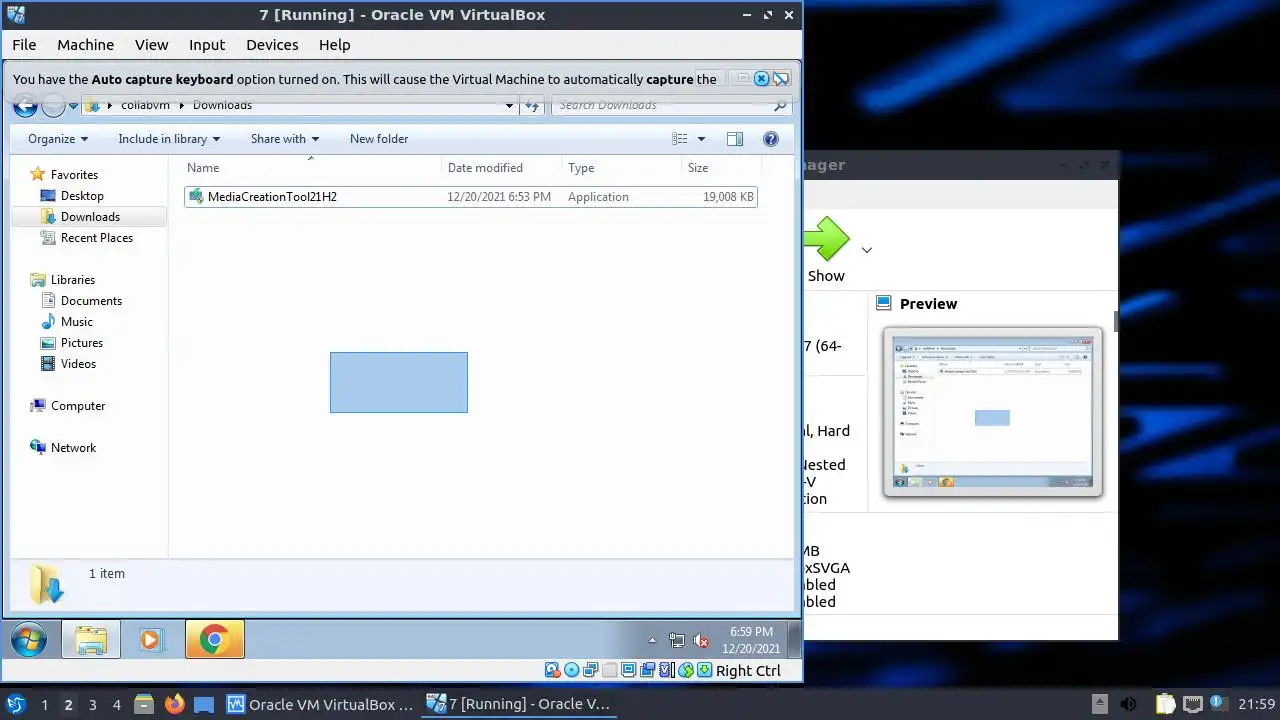The image size is (1280, 720).
Task: Click the Explorer Back arrow button
Action: [26, 106]
